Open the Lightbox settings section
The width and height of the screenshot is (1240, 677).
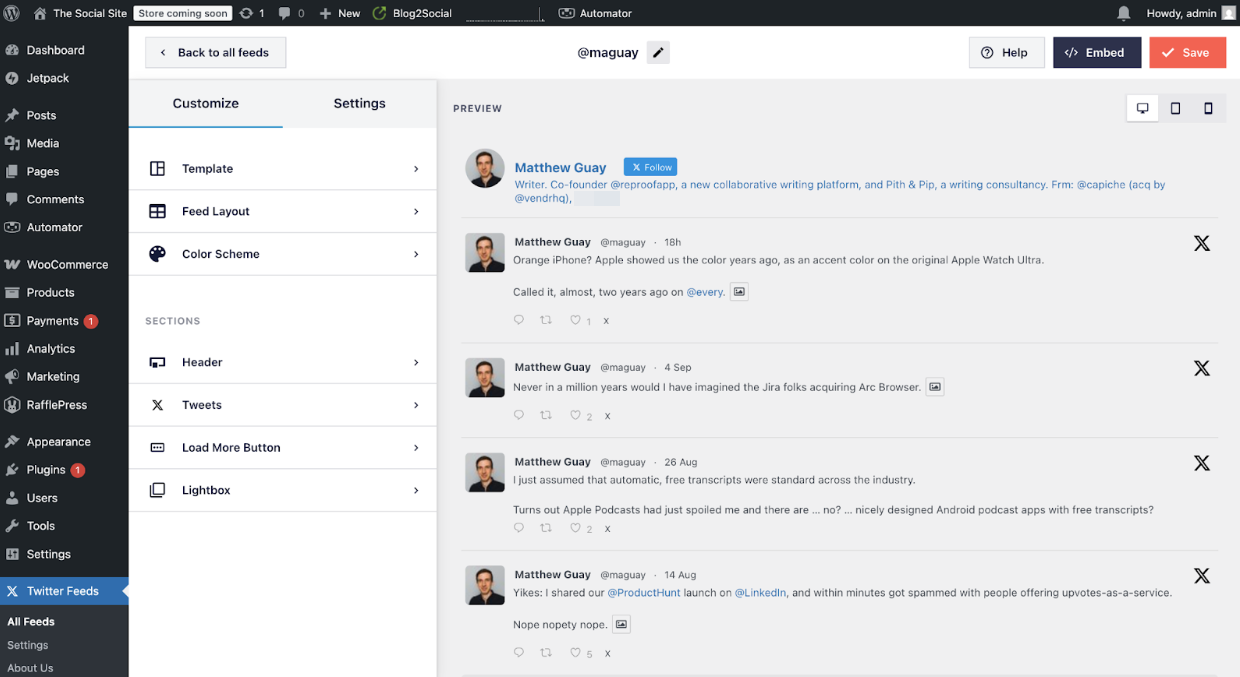coord(283,490)
